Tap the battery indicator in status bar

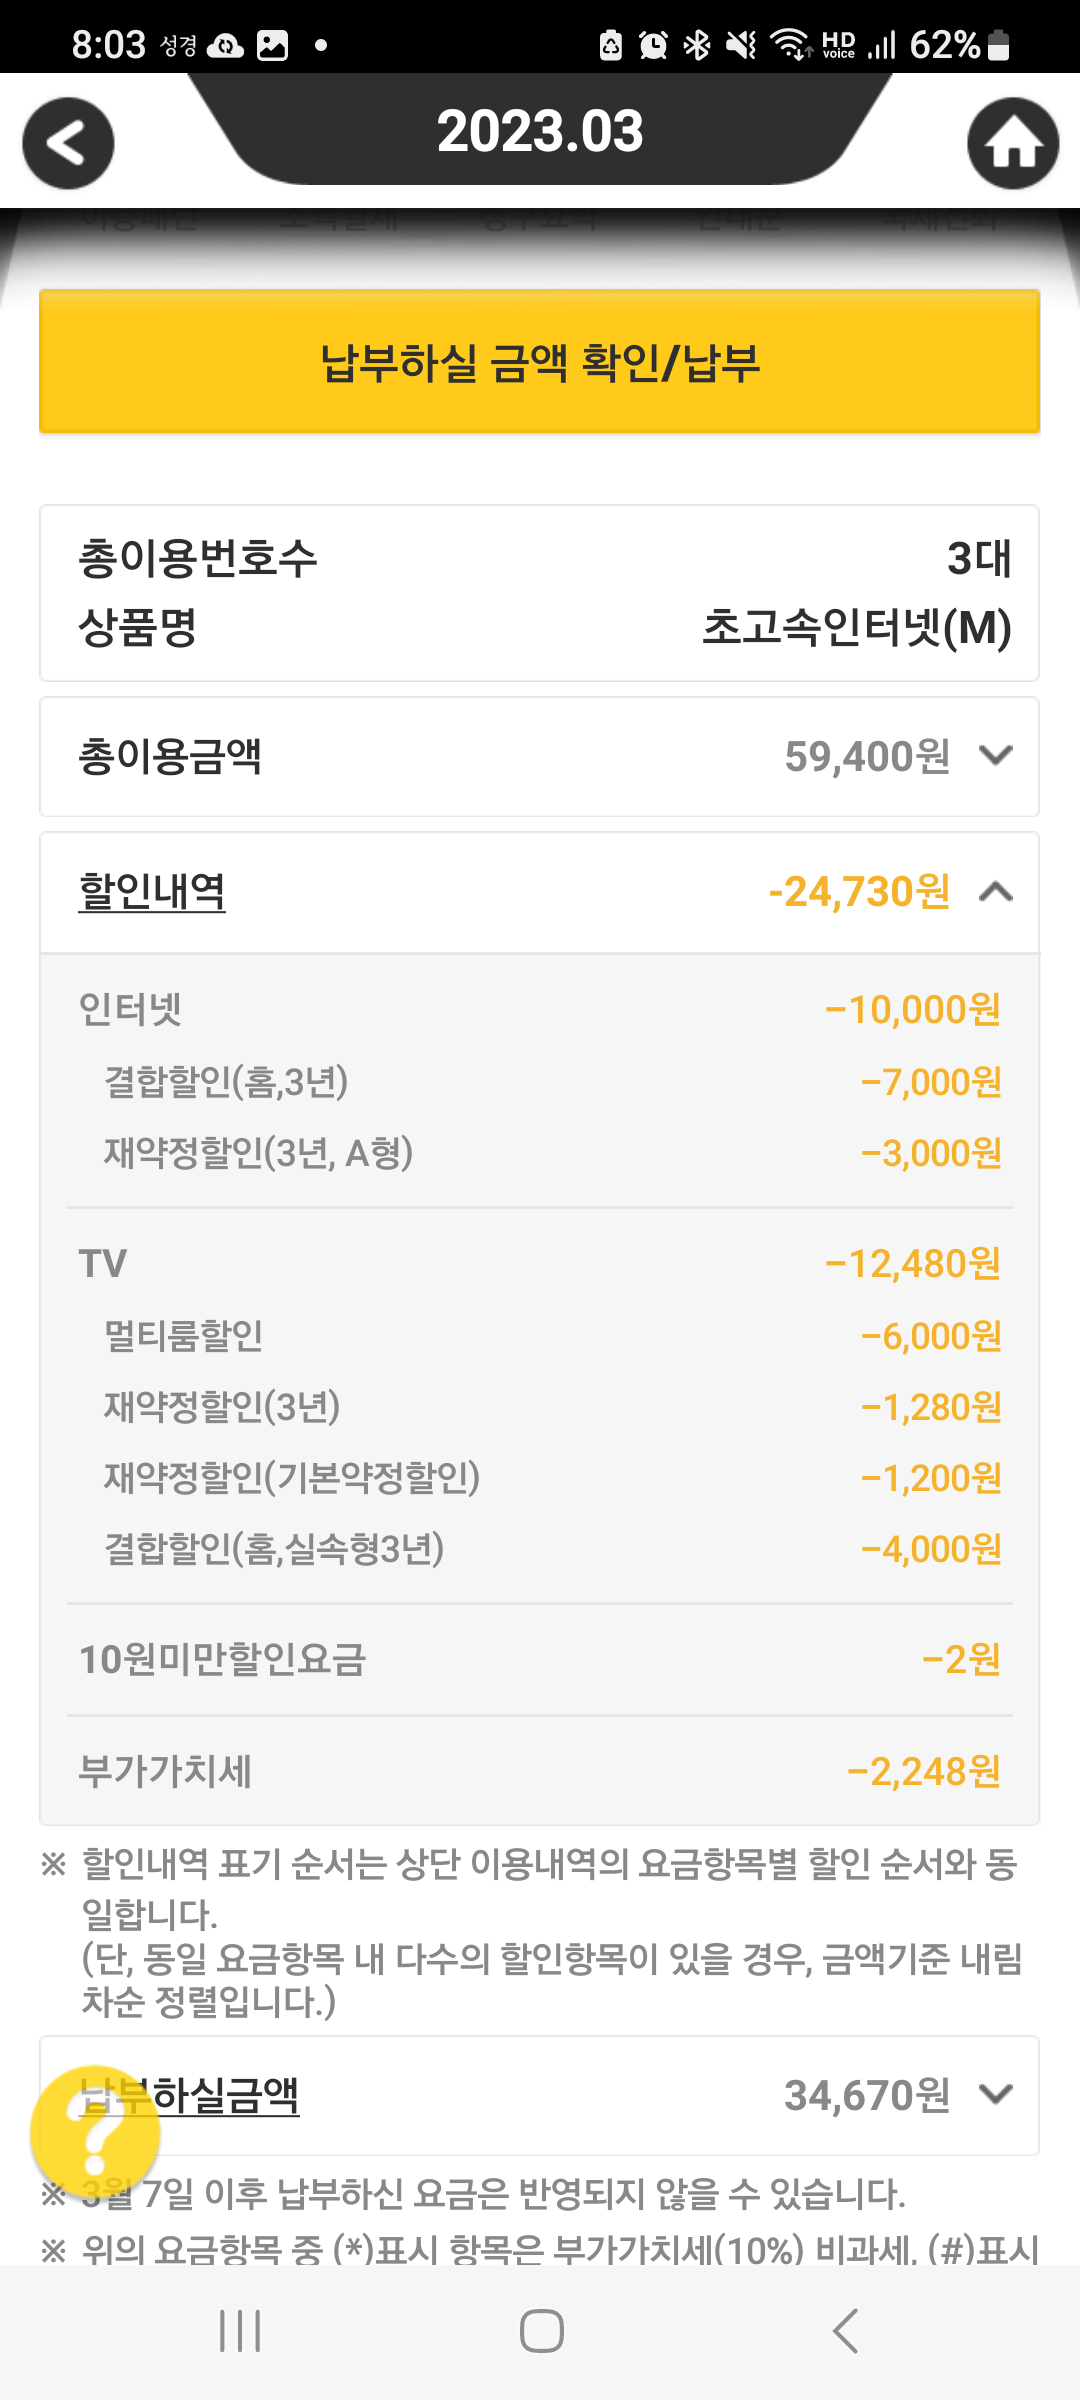pos(997,45)
